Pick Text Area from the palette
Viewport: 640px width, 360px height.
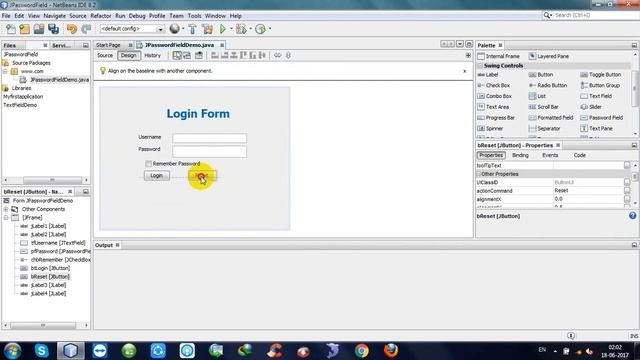[493, 107]
